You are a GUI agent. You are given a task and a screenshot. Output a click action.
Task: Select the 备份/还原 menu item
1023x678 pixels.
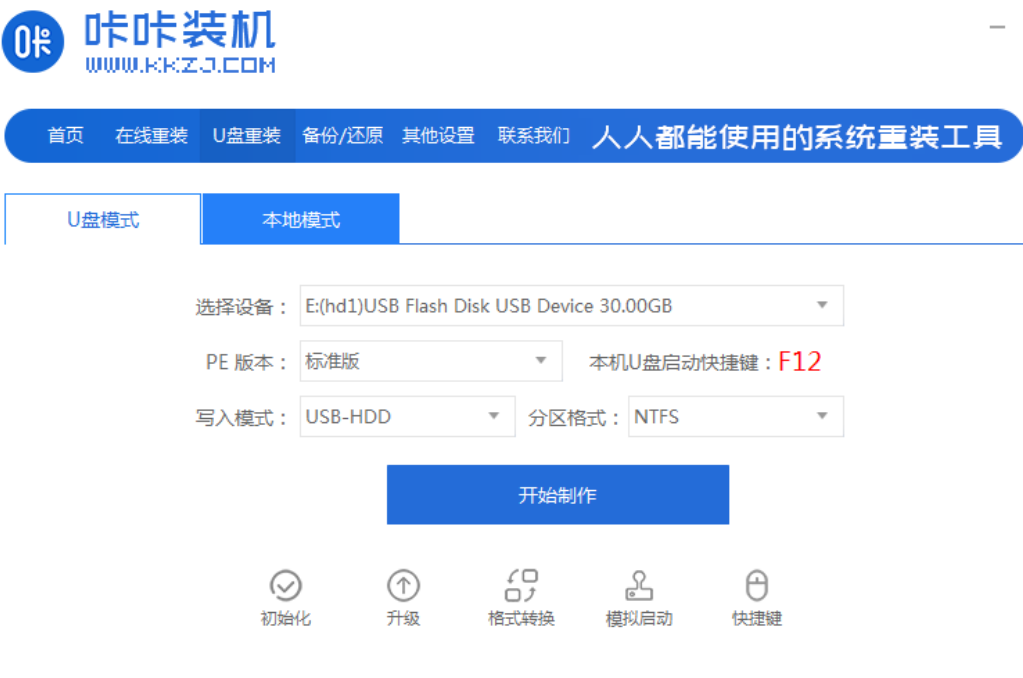point(343,136)
